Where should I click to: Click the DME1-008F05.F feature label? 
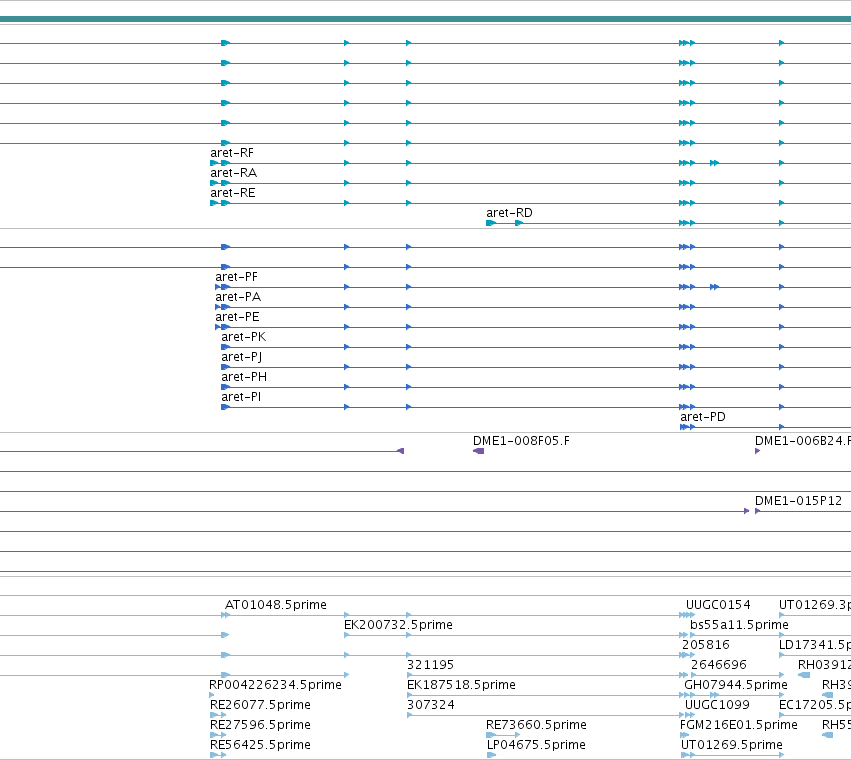(x=521, y=441)
